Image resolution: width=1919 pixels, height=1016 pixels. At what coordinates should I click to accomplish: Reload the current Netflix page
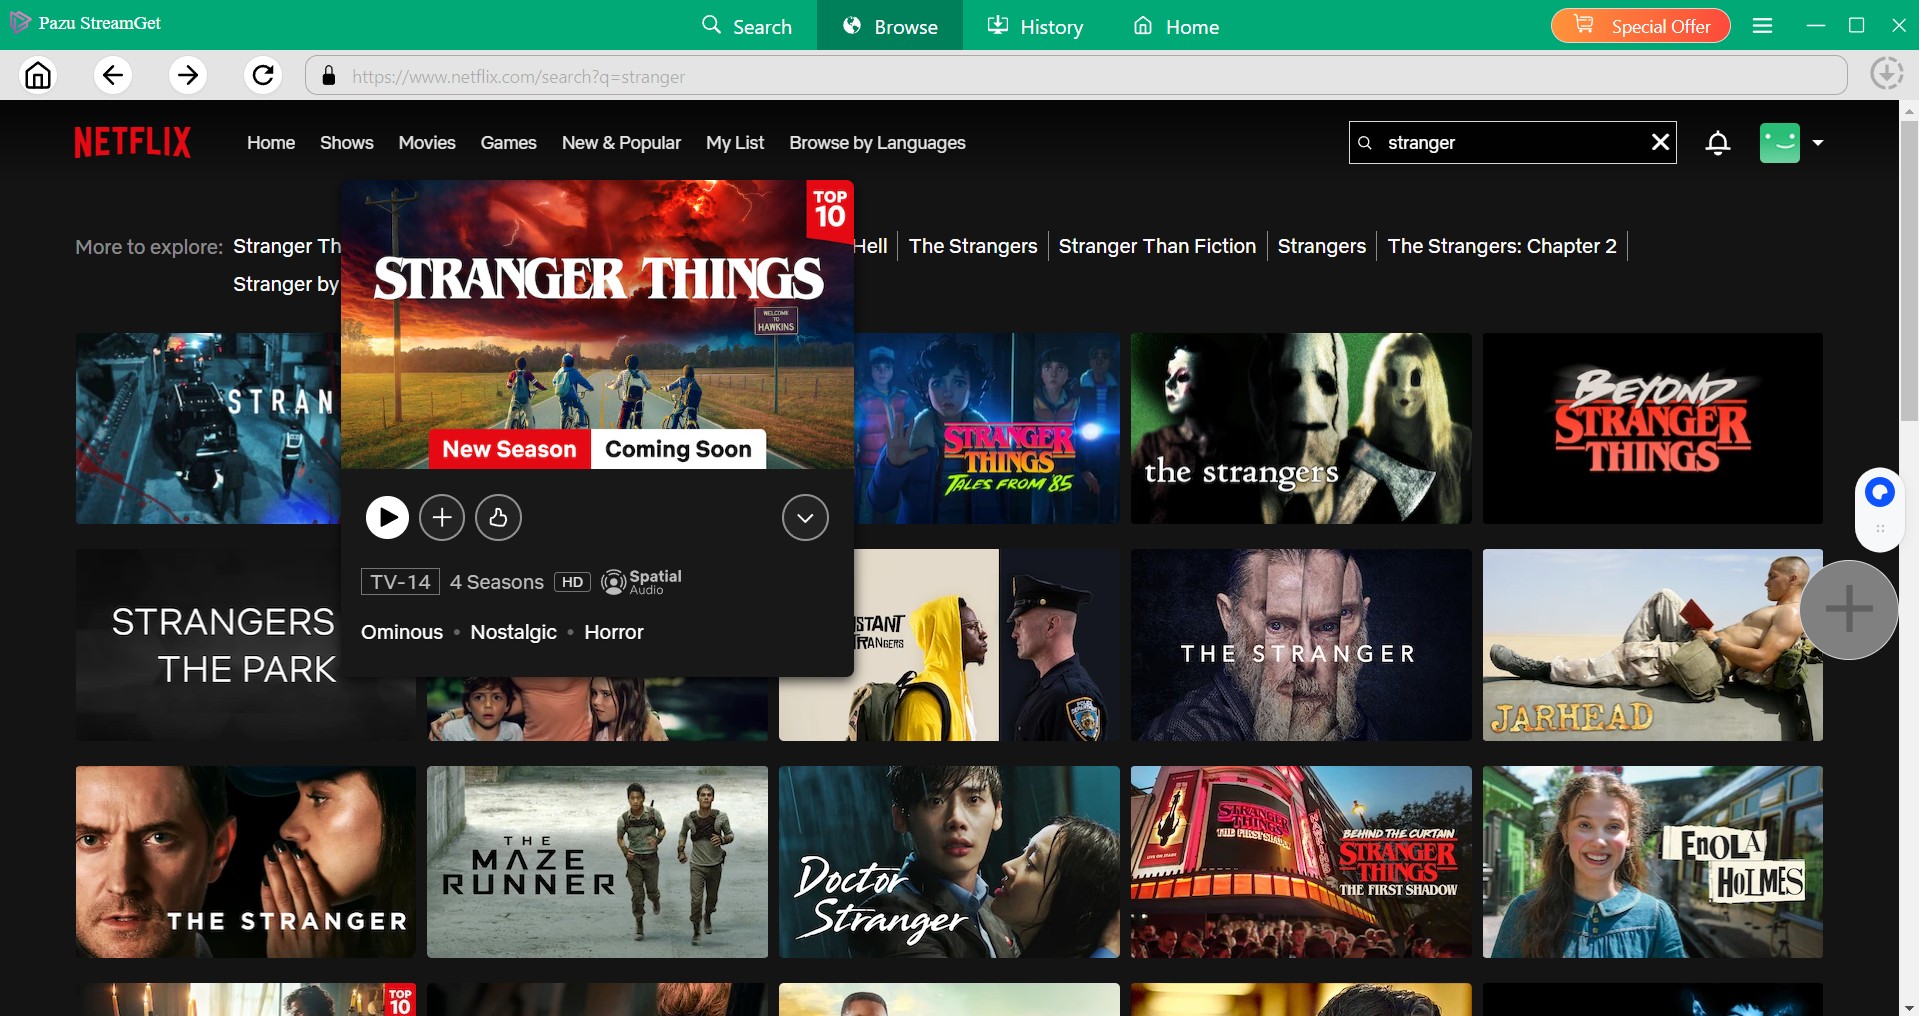tap(263, 75)
